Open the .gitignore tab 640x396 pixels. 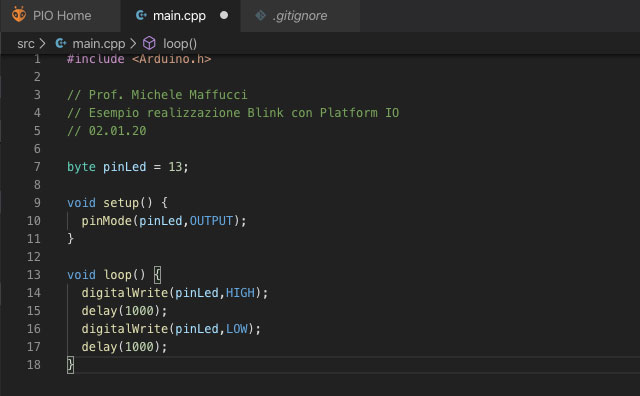pyautogui.click(x=300, y=16)
